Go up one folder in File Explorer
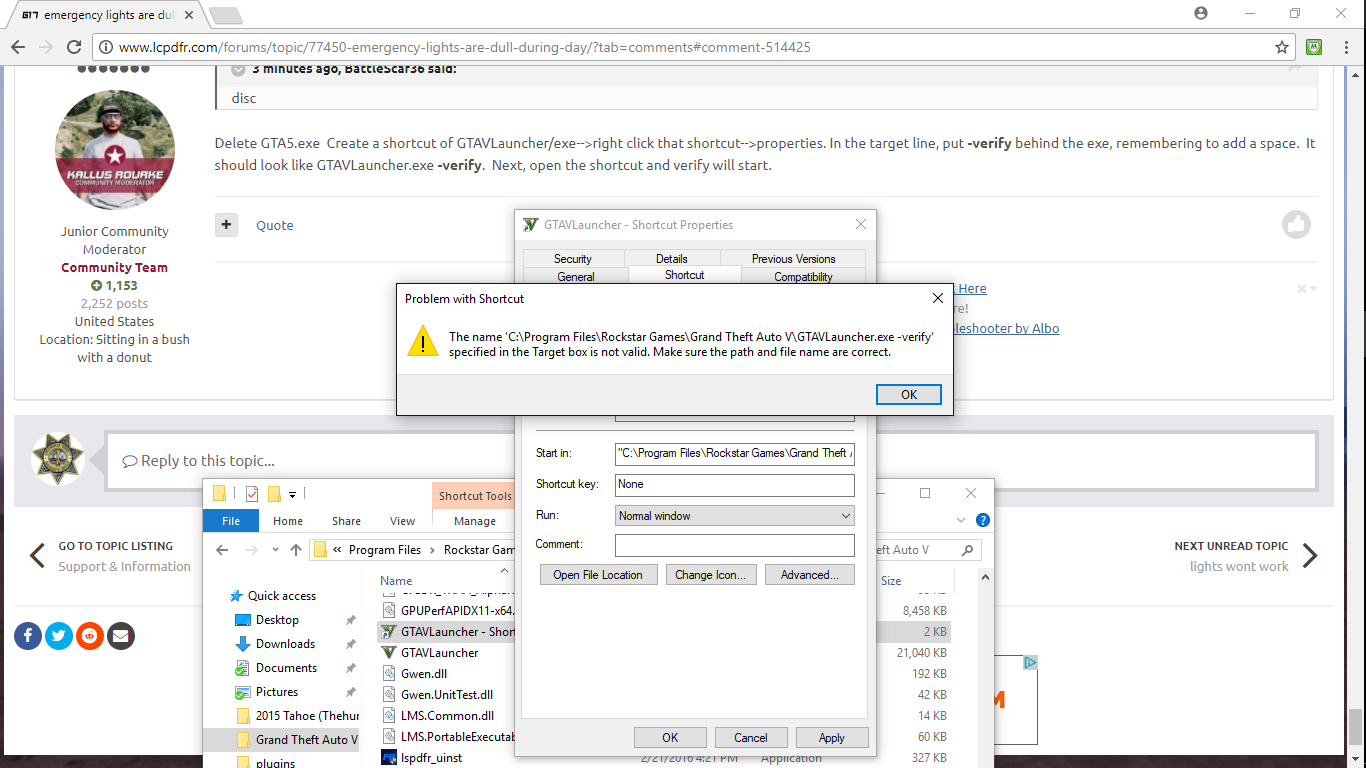The width and height of the screenshot is (1366, 768). pyautogui.click(x=296, y=550)
